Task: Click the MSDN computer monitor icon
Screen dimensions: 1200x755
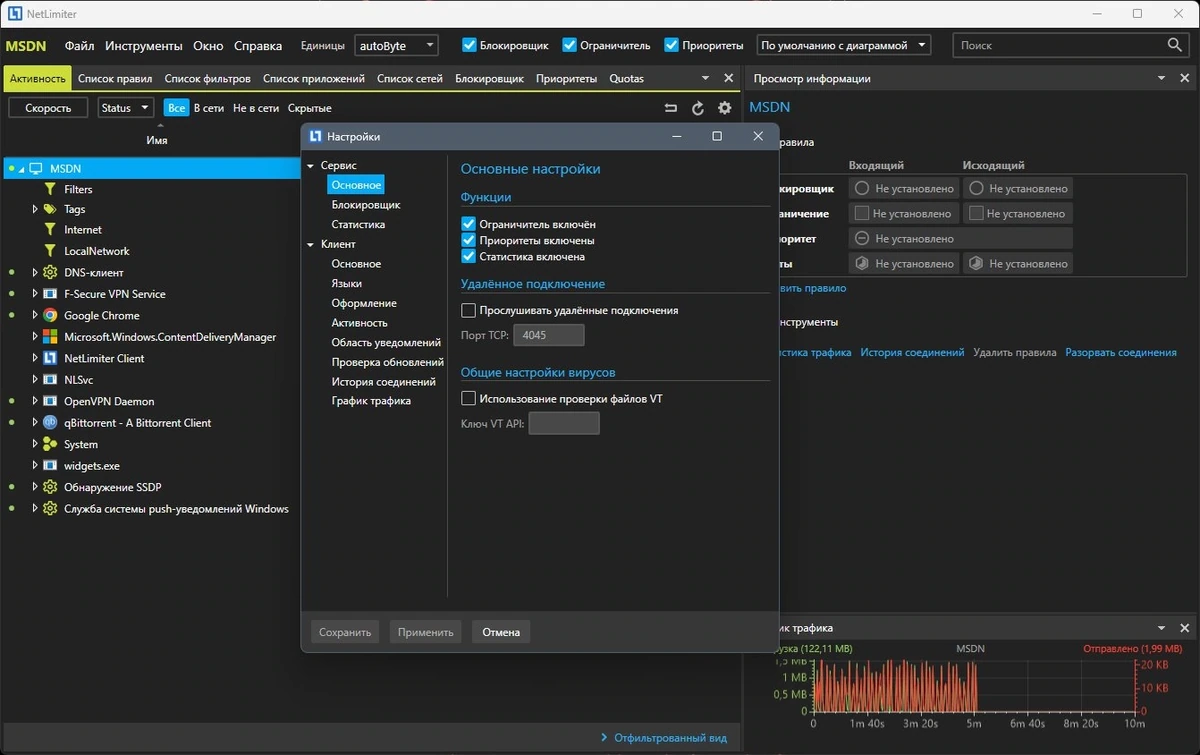Action: pyautogui.click(x=36, y=168)
